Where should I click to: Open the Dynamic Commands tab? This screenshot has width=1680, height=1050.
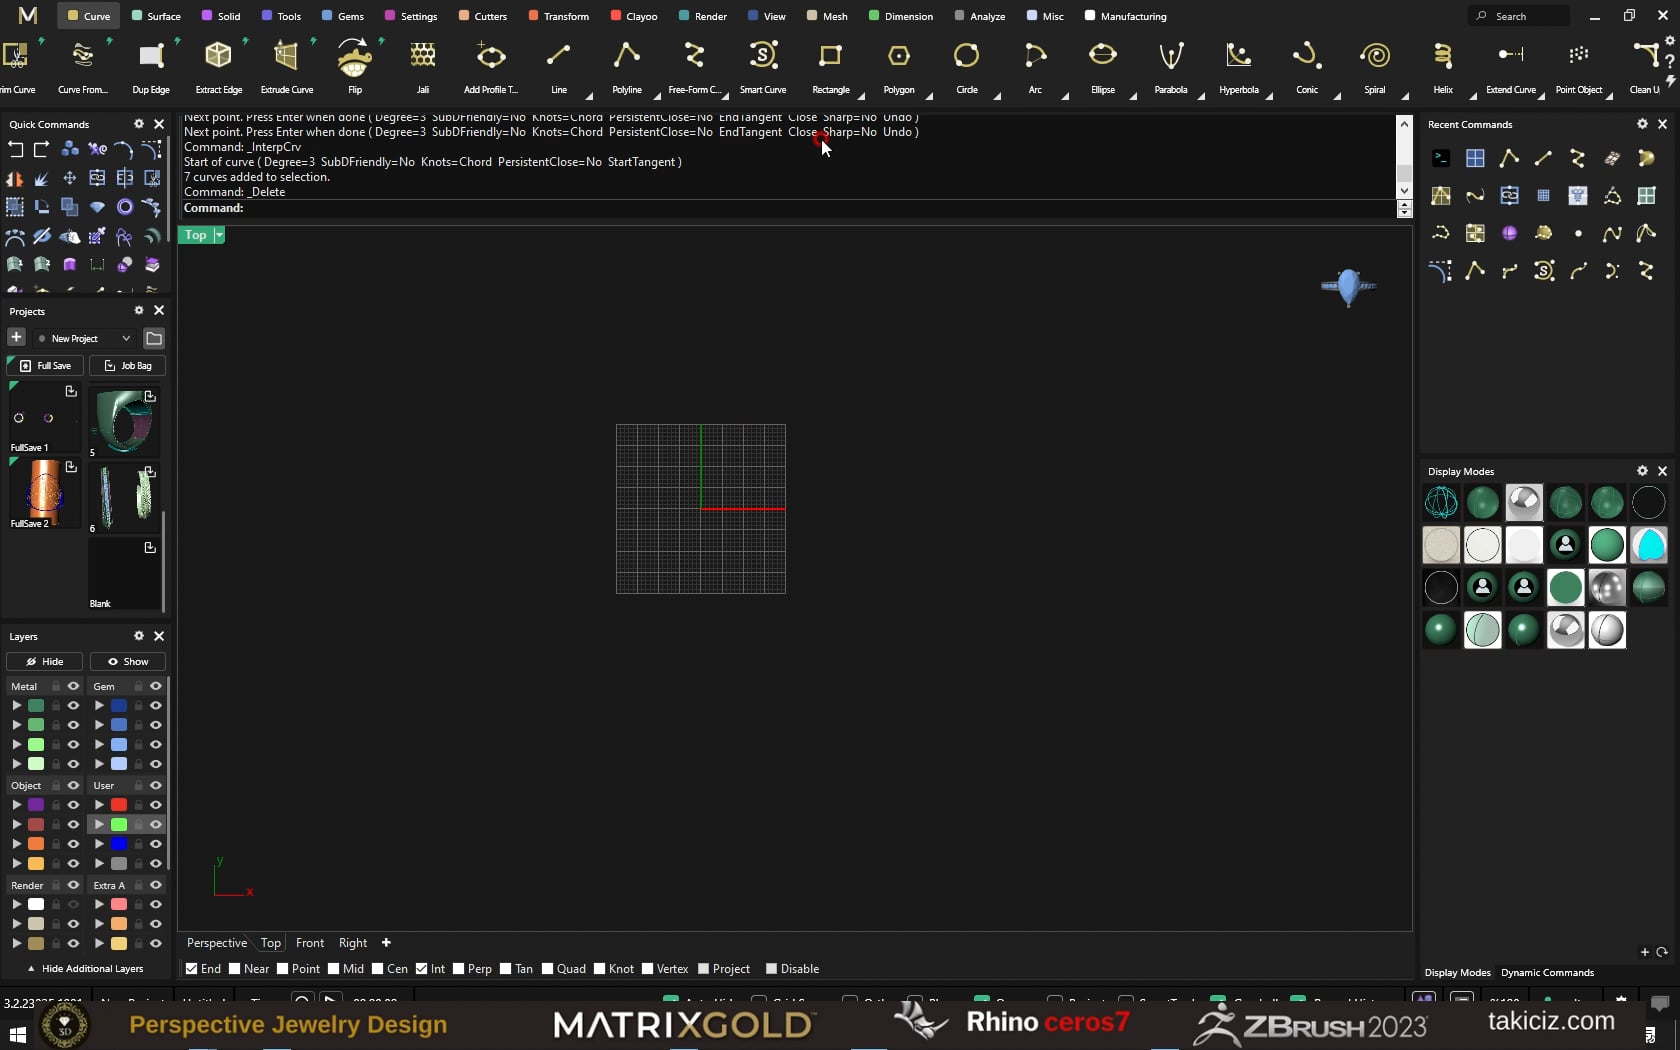pos(1547,972)
